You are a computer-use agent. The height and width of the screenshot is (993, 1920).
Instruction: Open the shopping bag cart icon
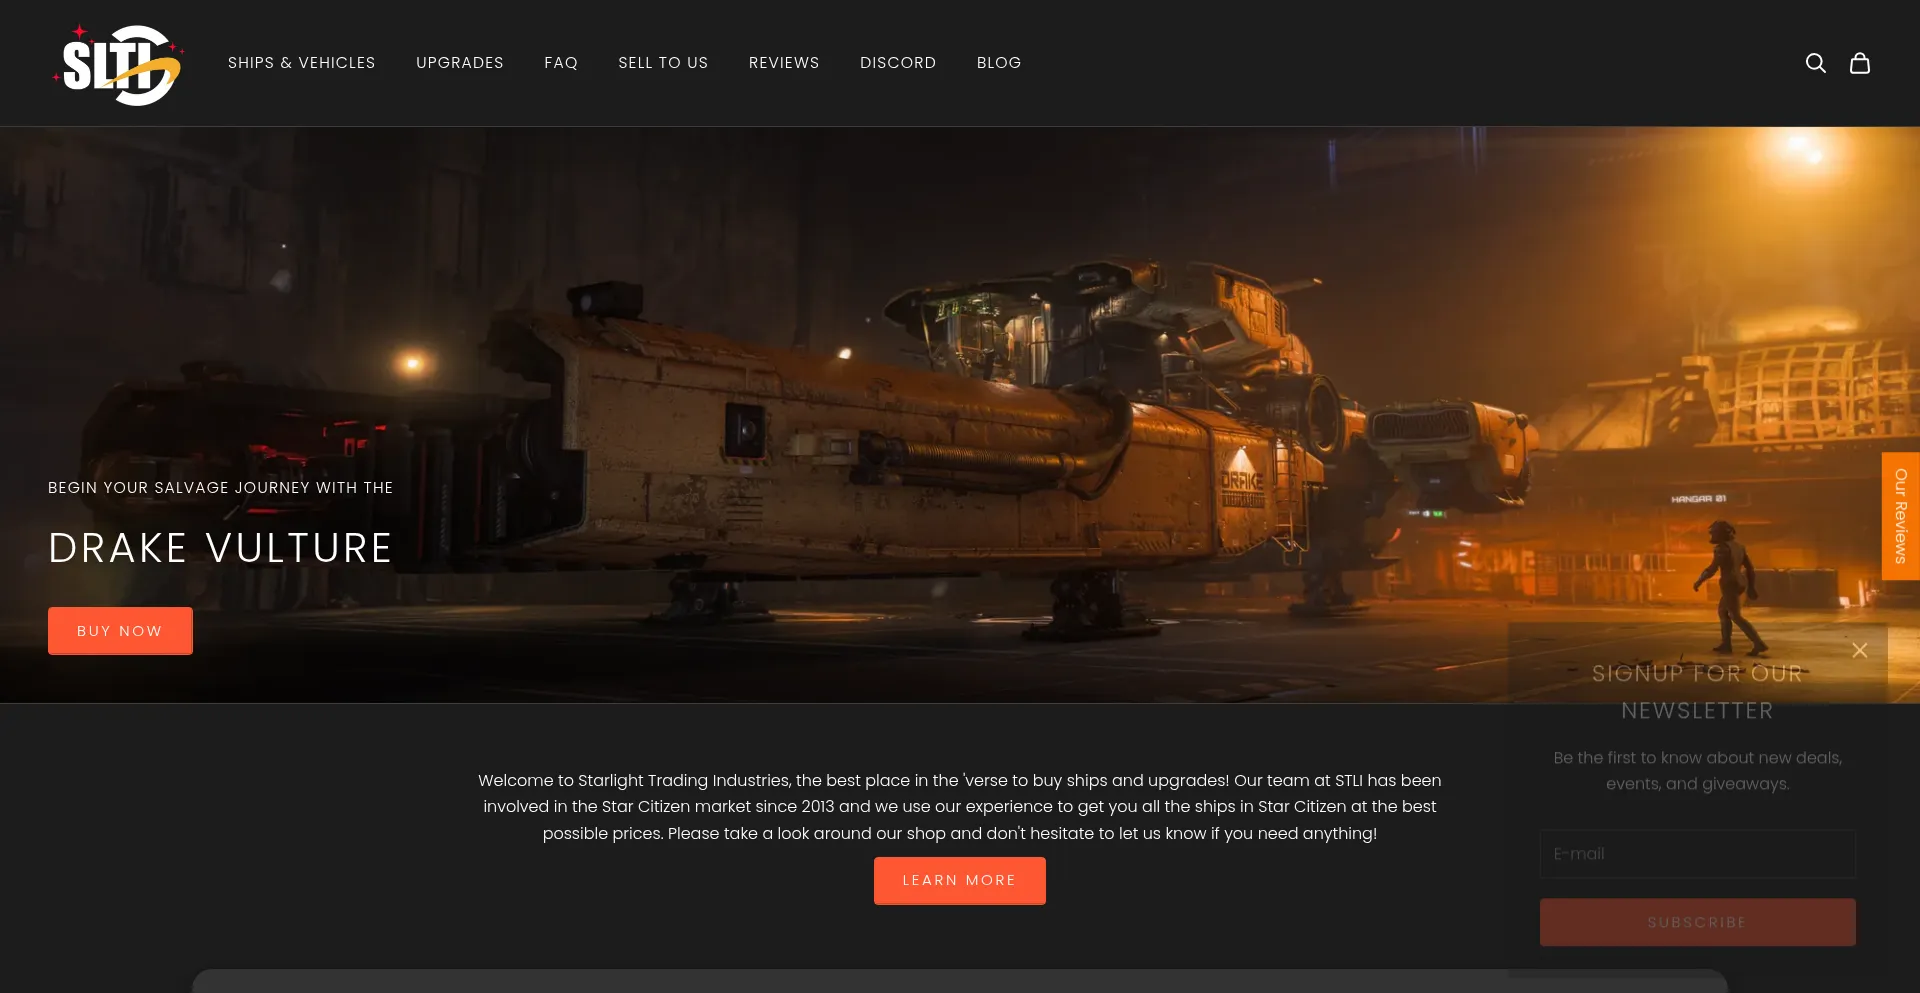coord(1859,63)
